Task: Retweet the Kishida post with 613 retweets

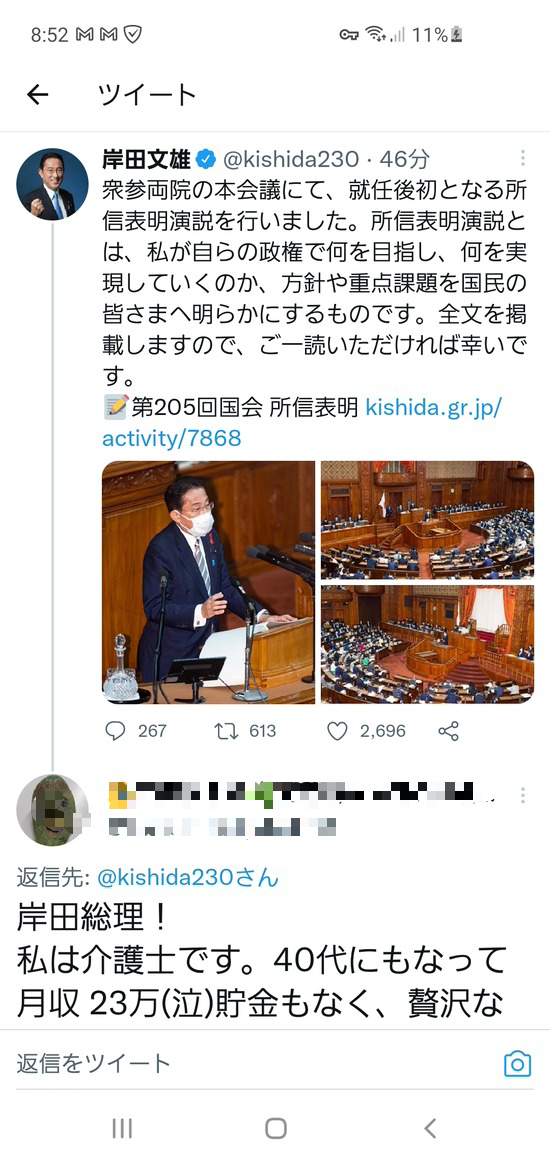Action: (226, 732)
